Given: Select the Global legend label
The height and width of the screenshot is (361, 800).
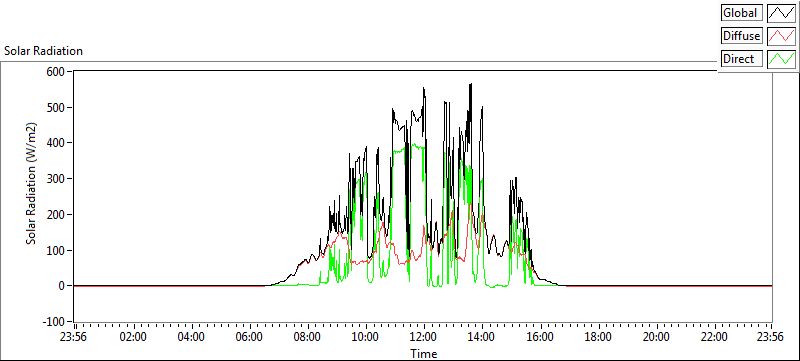Looking at the screenshot, I should tap(742, 13).
